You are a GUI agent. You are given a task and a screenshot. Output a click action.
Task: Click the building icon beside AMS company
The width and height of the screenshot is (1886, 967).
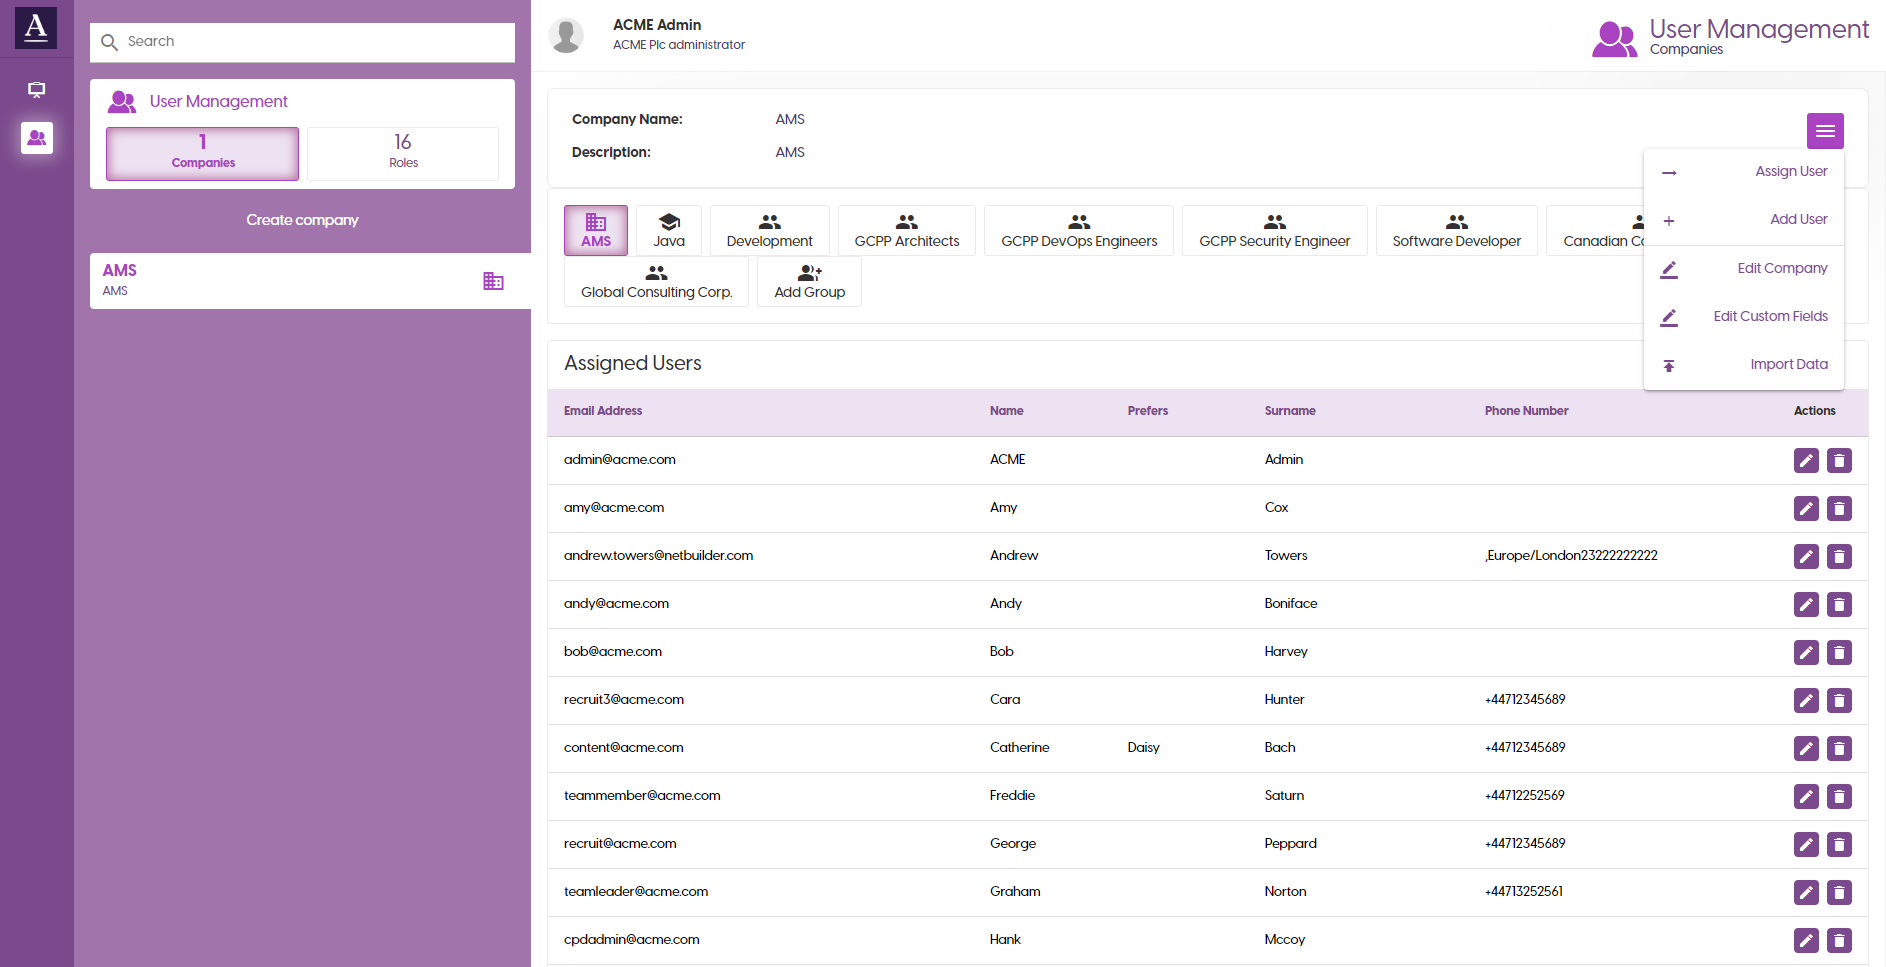click(x=493, y=281)
